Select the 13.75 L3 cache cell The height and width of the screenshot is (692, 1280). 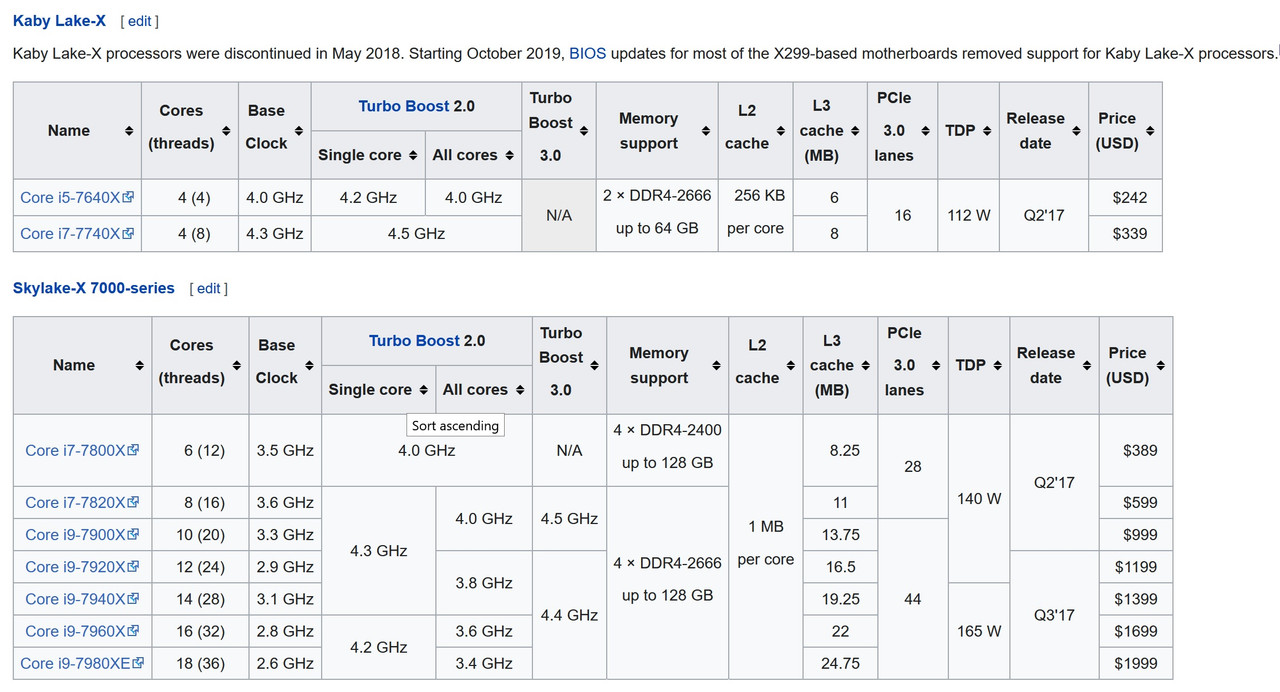click(840, 535)
